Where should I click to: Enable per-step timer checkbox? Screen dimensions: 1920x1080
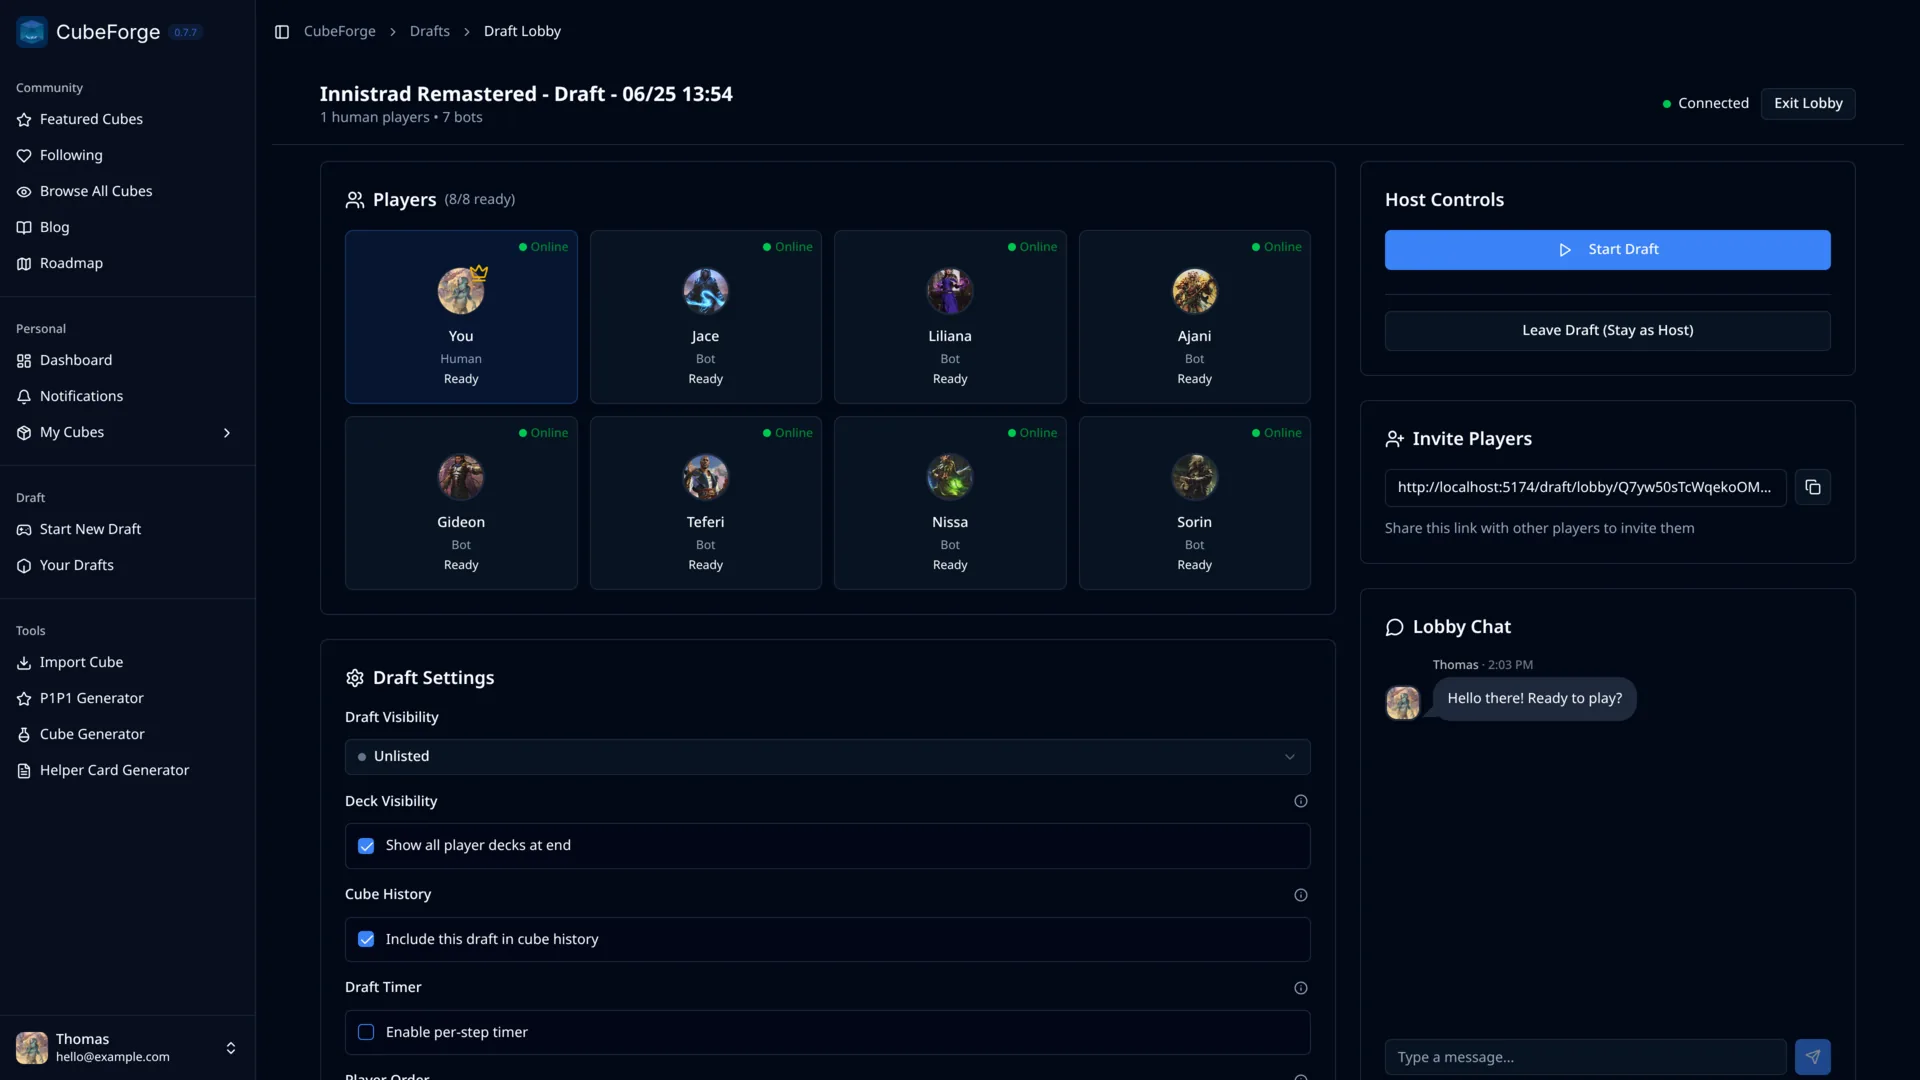pyautogui.click(x=366, y=1033)
